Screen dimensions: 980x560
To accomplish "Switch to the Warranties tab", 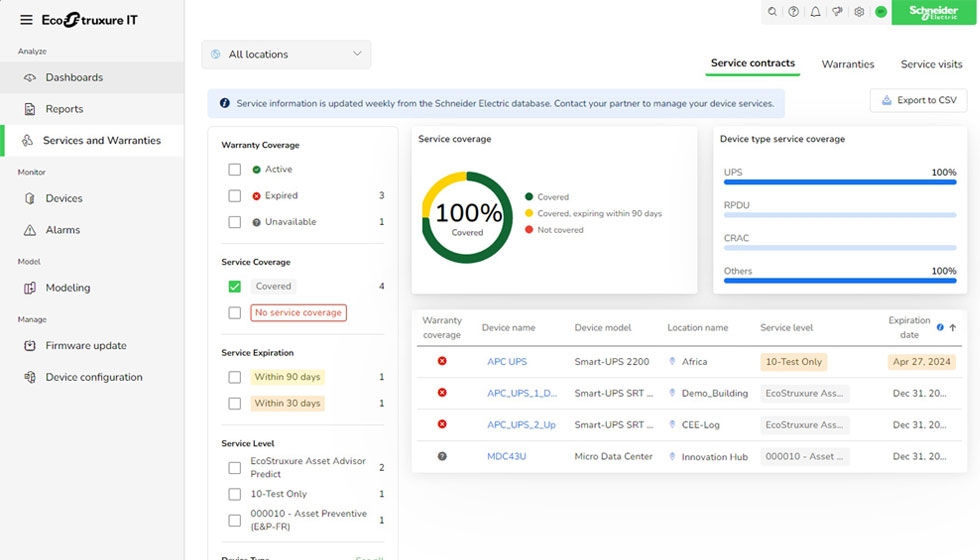I will 847,64.
